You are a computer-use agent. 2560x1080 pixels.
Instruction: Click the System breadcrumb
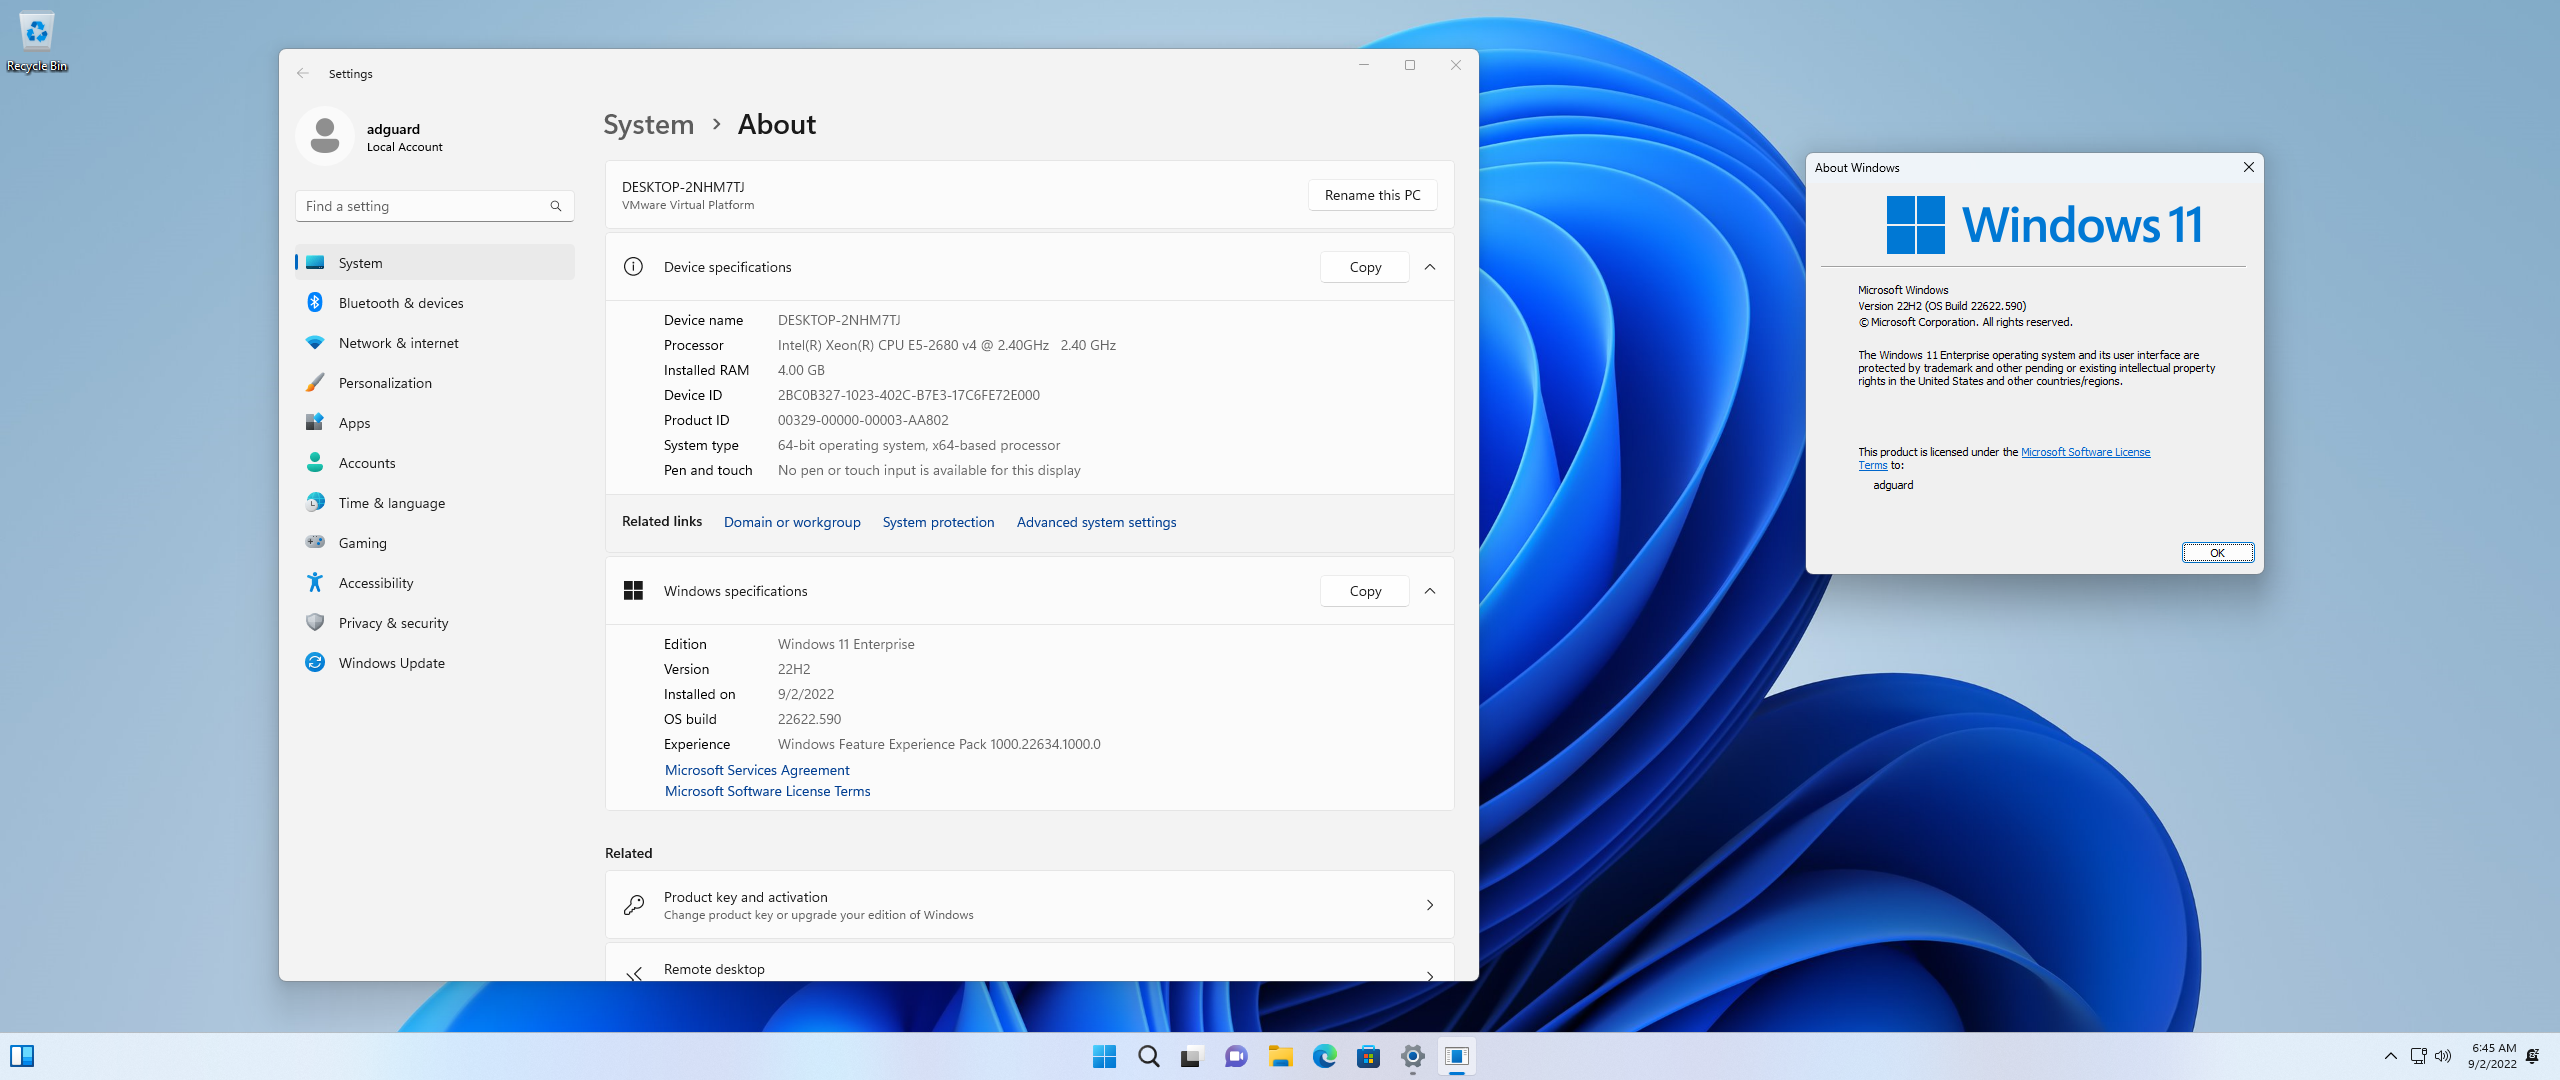click(648, 125)
